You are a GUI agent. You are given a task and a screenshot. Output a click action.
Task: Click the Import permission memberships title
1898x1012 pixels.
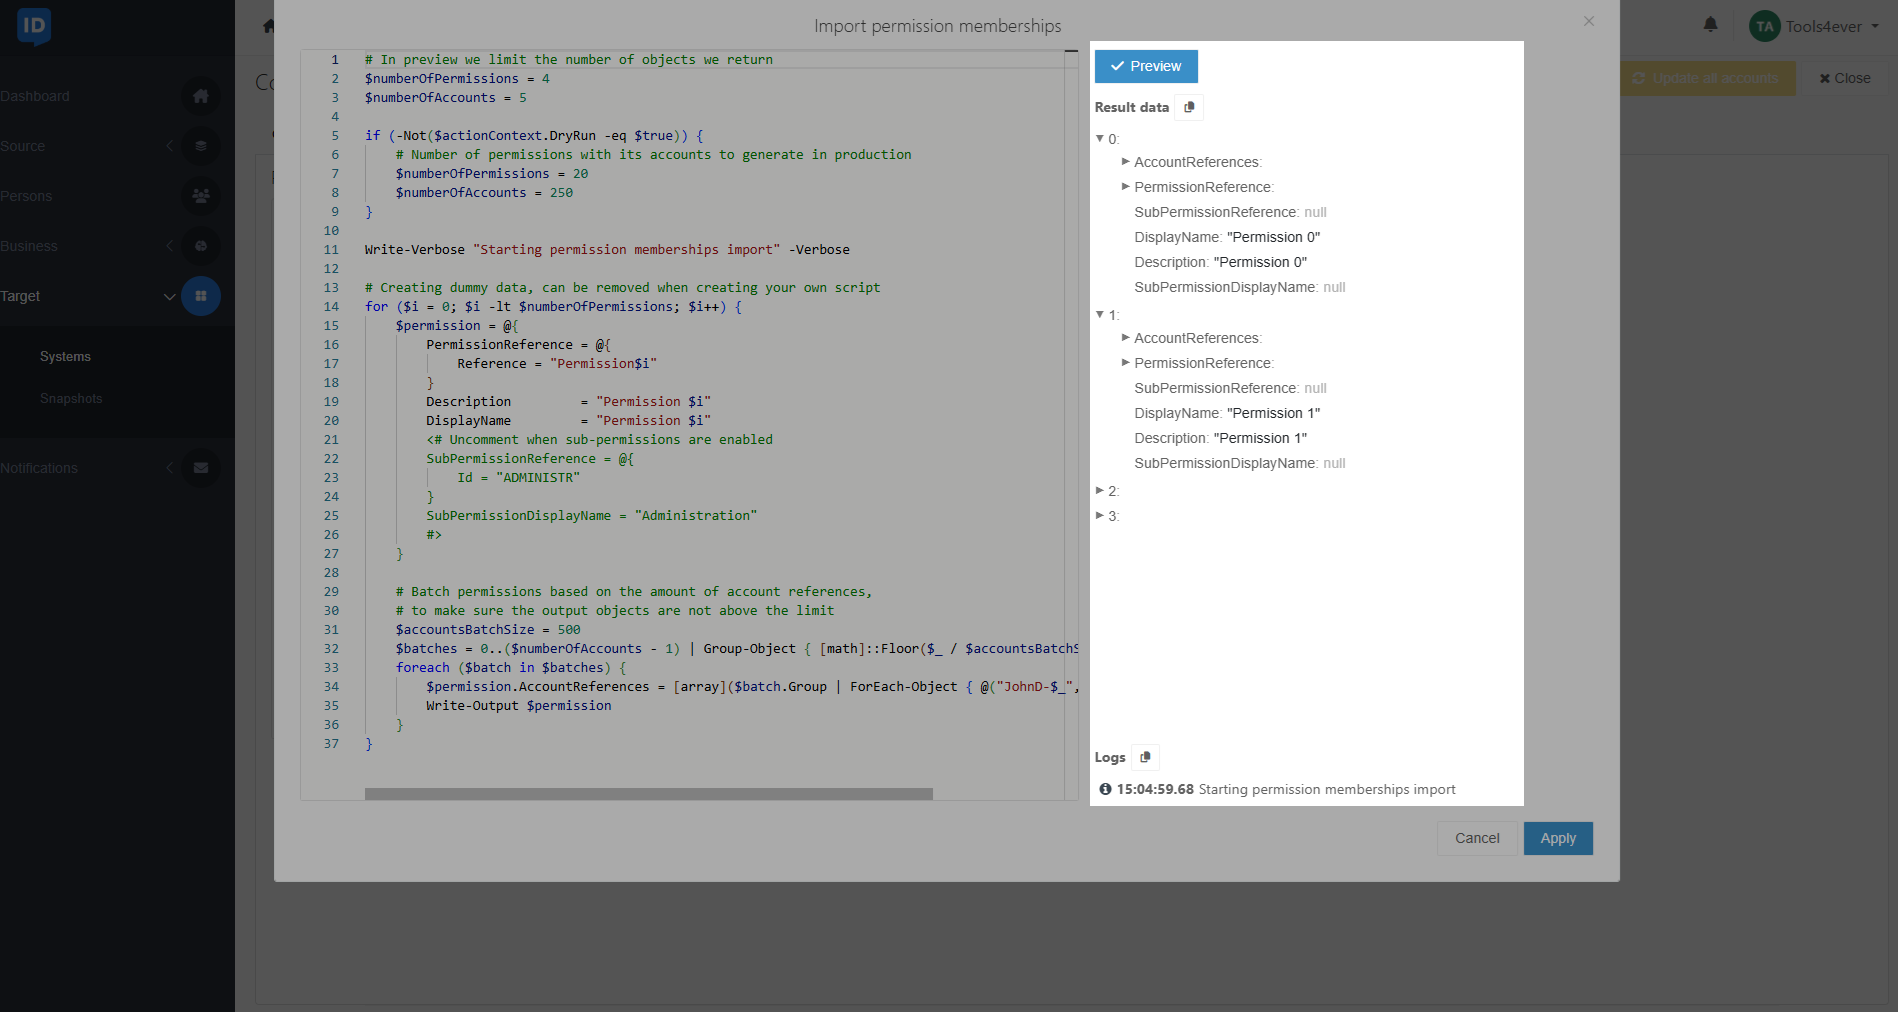(937, 26)
